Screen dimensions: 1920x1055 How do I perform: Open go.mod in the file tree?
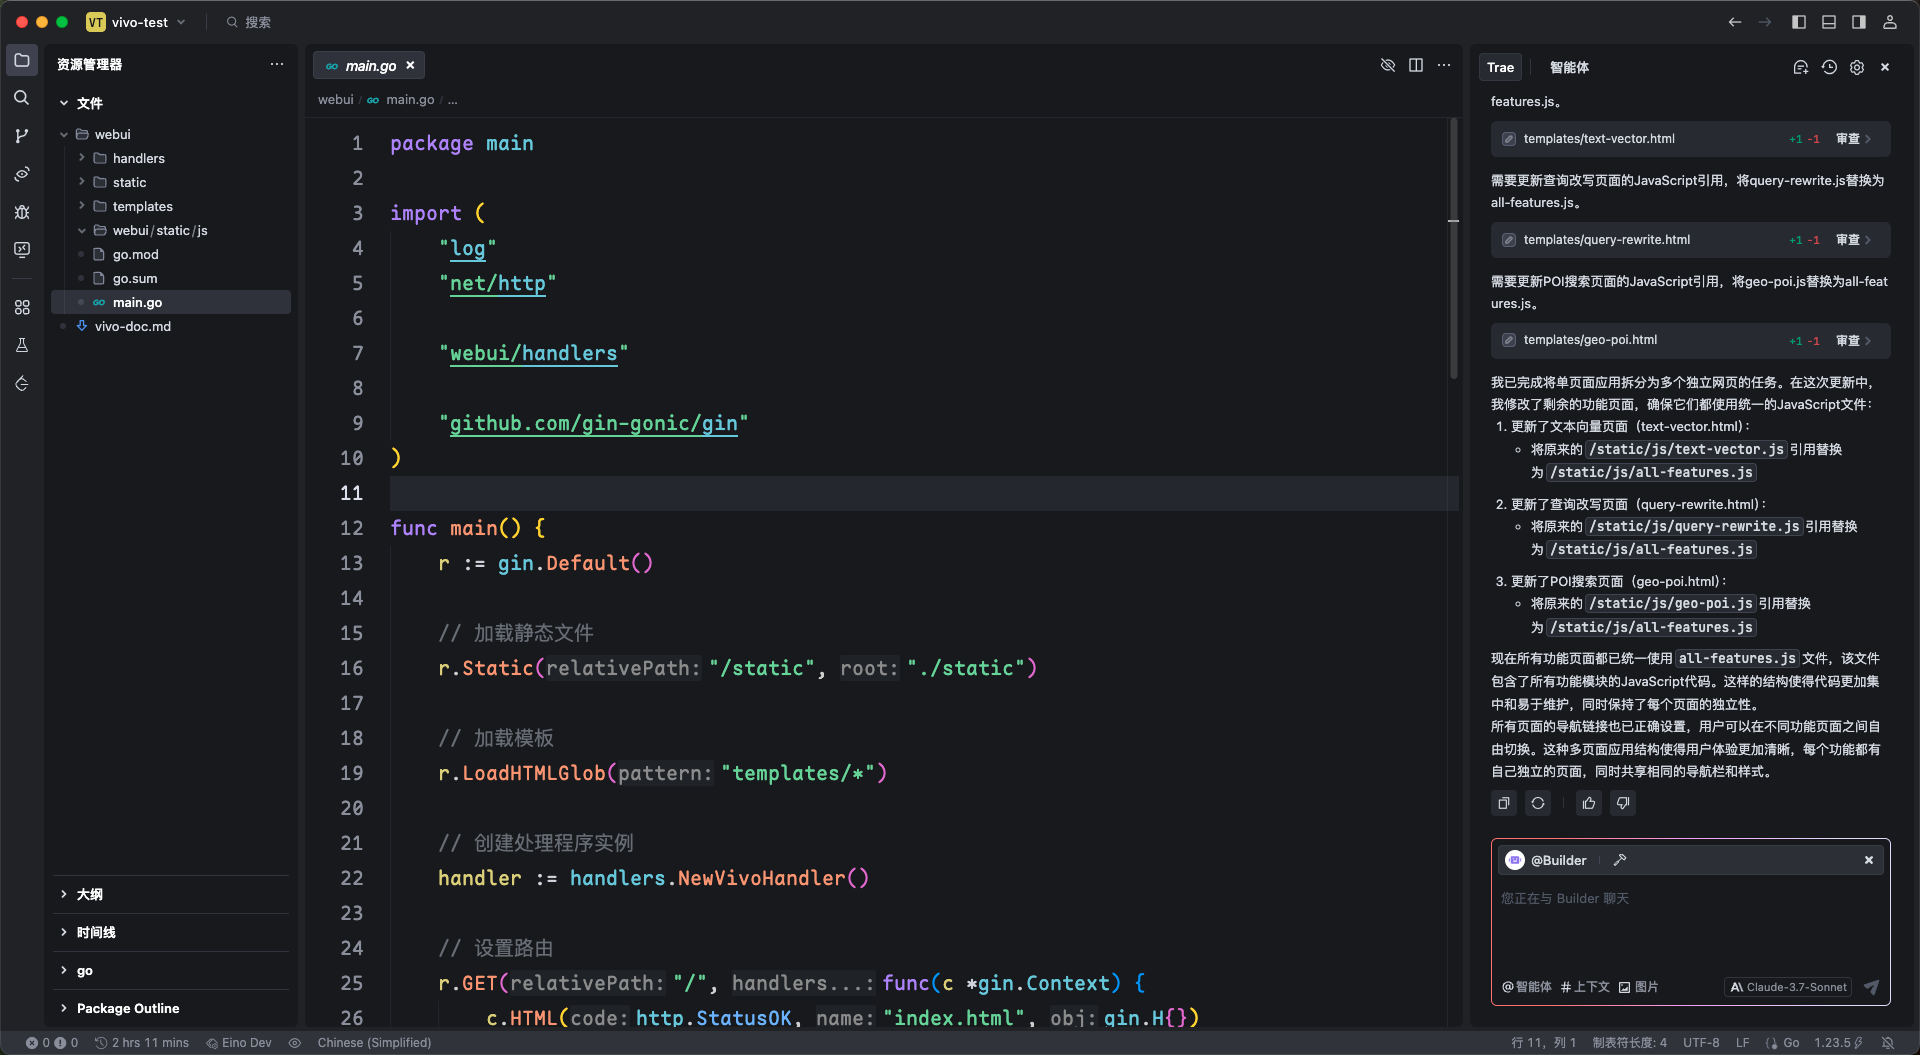[136, 254]
